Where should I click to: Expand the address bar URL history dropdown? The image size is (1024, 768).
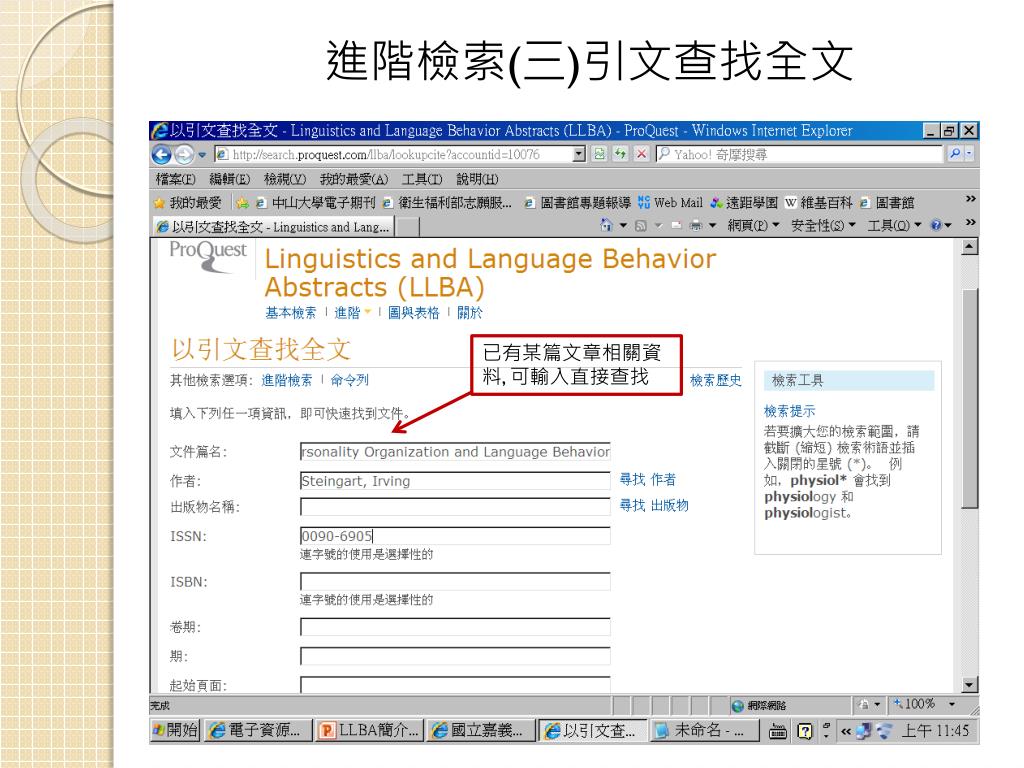click(579, 154)
